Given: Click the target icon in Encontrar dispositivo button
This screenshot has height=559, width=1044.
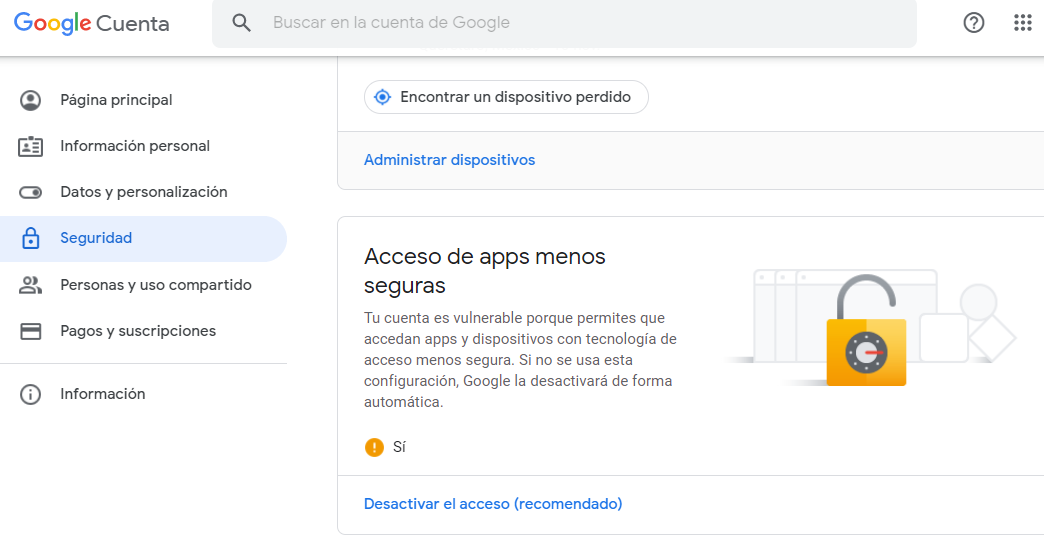Looking at the screenshot, I should coord(382,97).
